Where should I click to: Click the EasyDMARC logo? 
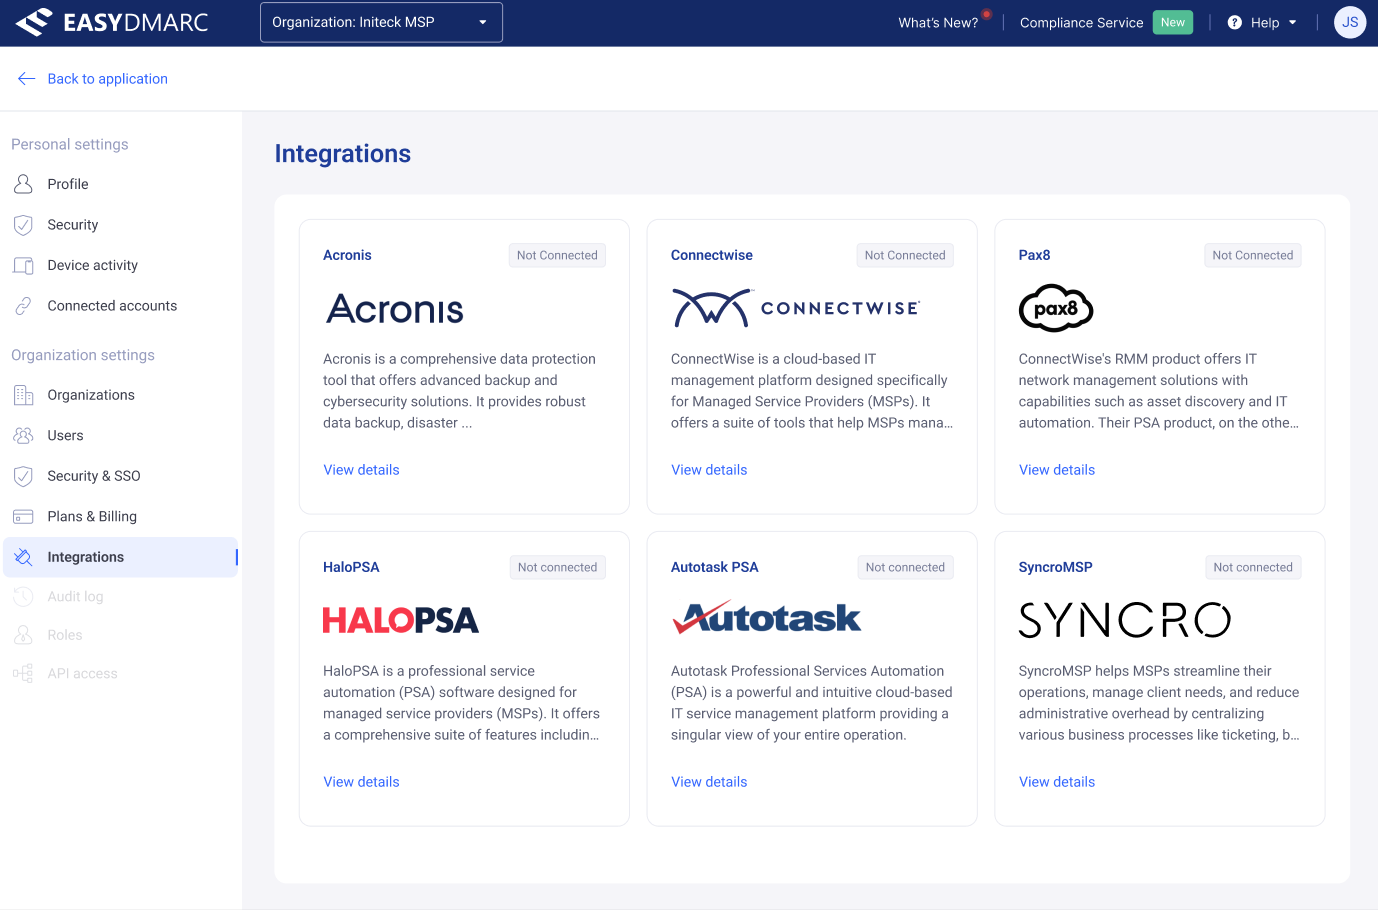coord(112,22)
